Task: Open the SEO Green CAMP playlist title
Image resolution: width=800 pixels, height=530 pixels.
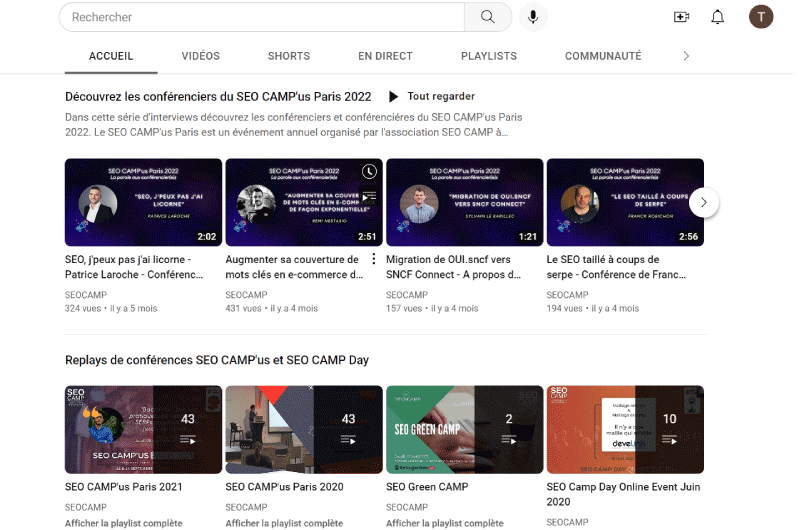Action: pyautogui.click(x=427, y=487)
